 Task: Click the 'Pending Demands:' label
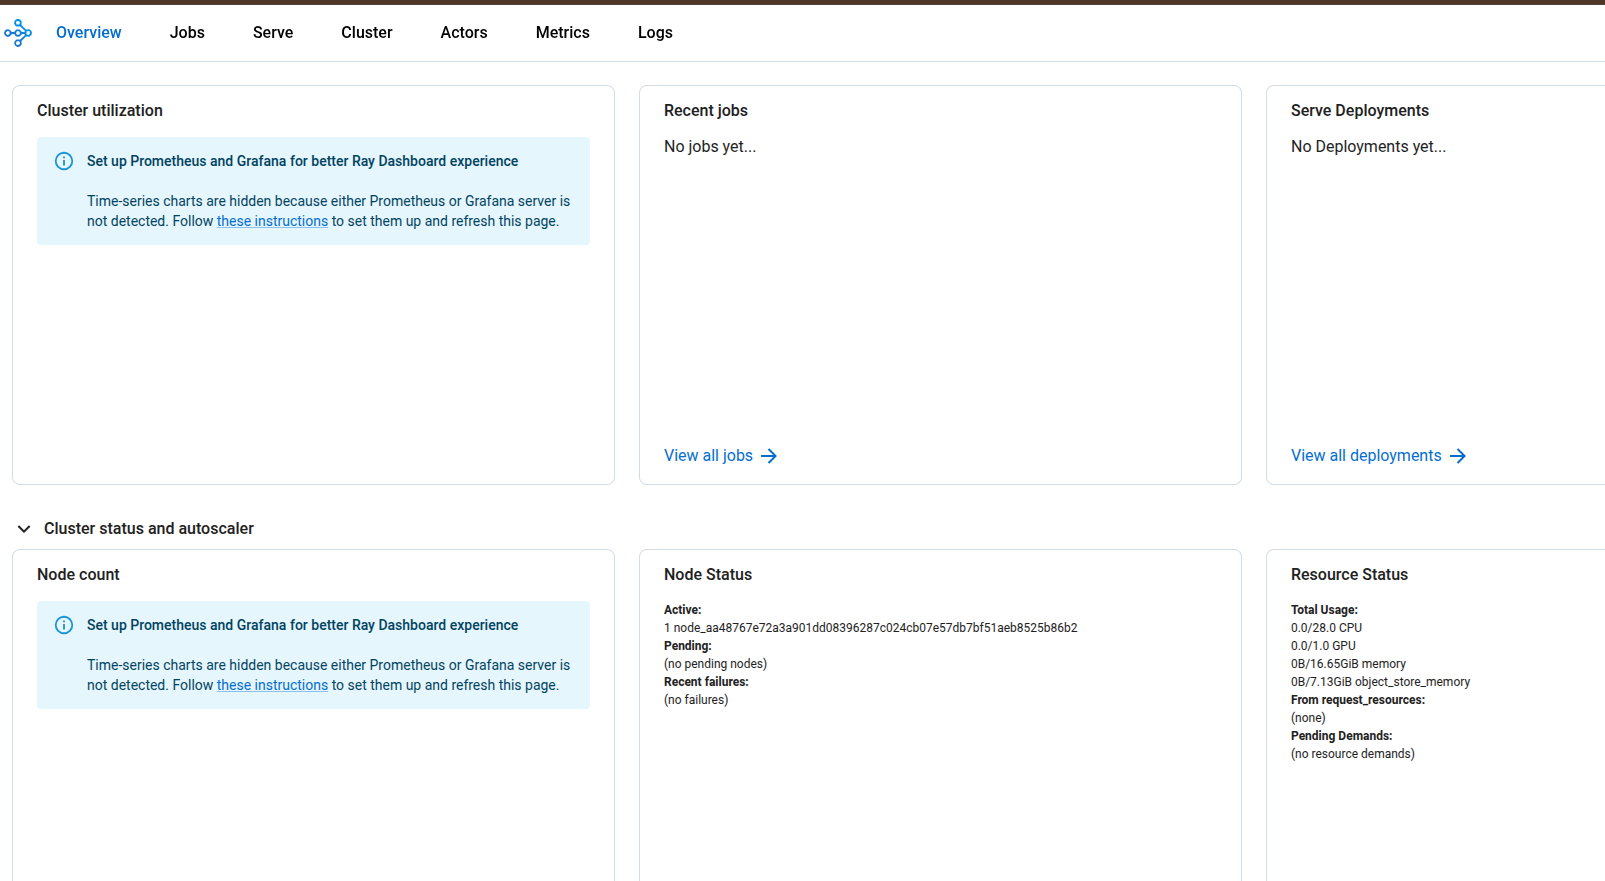click(1341, 736)
